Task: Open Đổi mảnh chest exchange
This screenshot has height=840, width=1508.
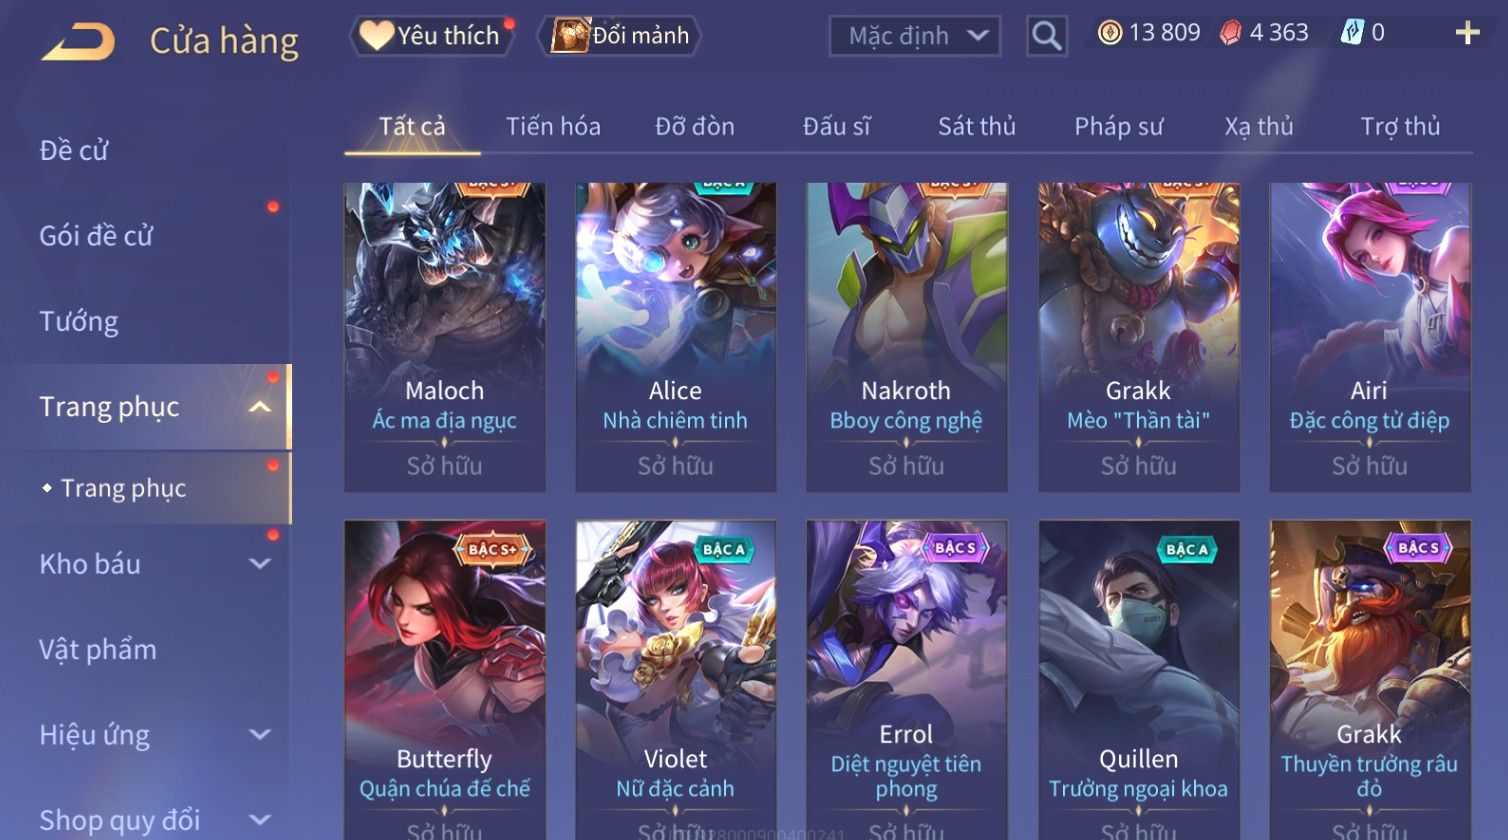Action: [620, 36]
